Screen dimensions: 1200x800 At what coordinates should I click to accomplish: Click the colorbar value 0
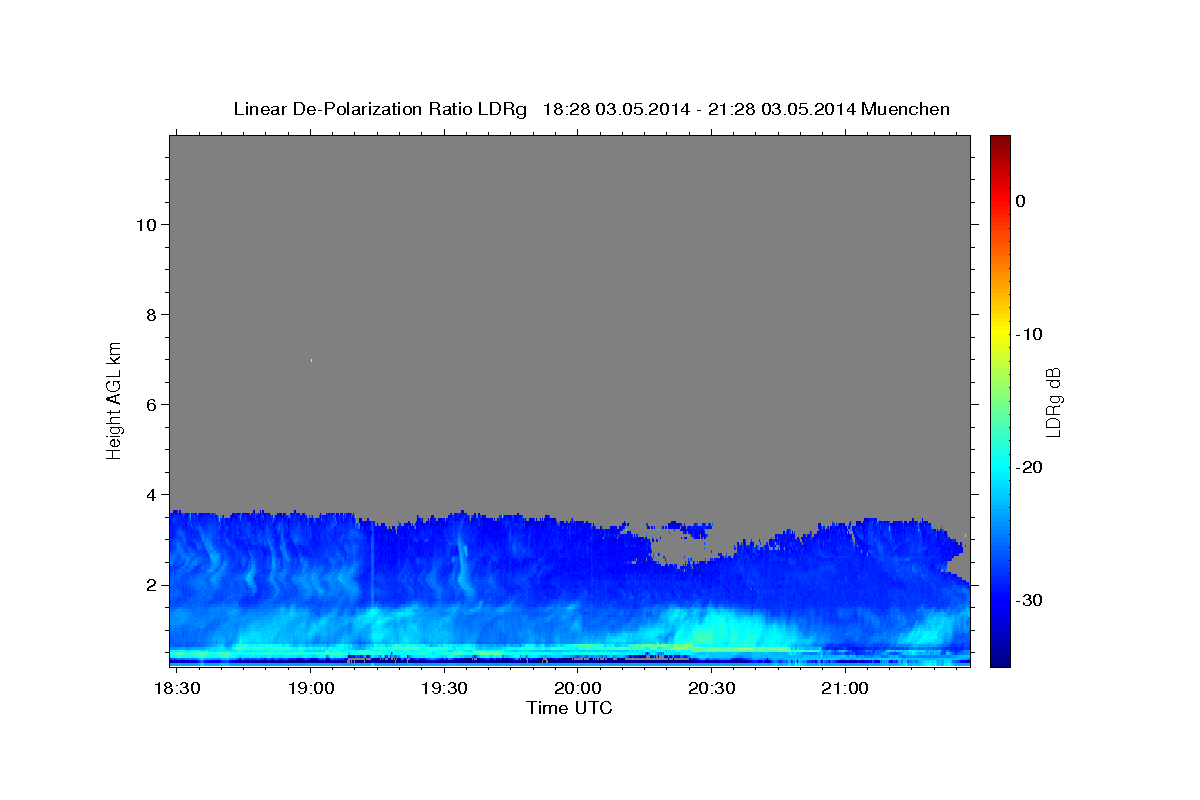click(x=1020, y=201)
